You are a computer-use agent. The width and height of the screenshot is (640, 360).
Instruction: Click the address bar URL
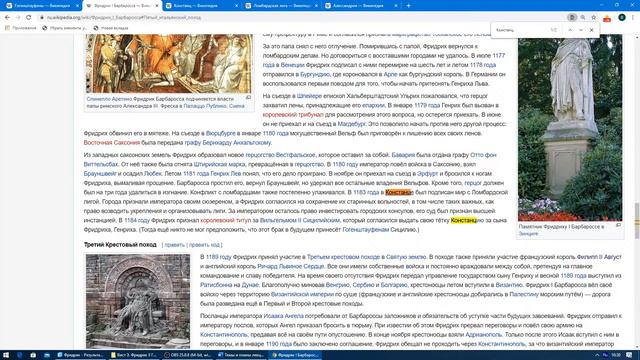(124, 18)
